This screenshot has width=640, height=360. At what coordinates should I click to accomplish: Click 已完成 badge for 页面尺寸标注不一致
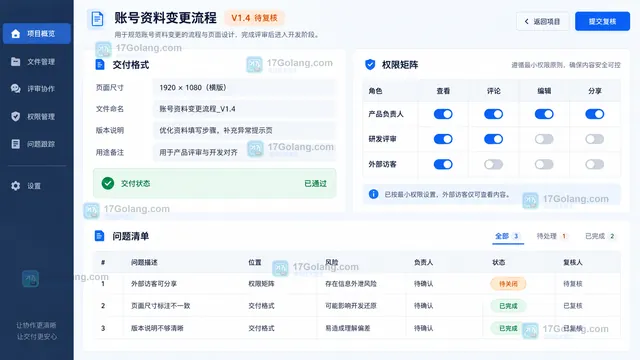click(508, 306)
